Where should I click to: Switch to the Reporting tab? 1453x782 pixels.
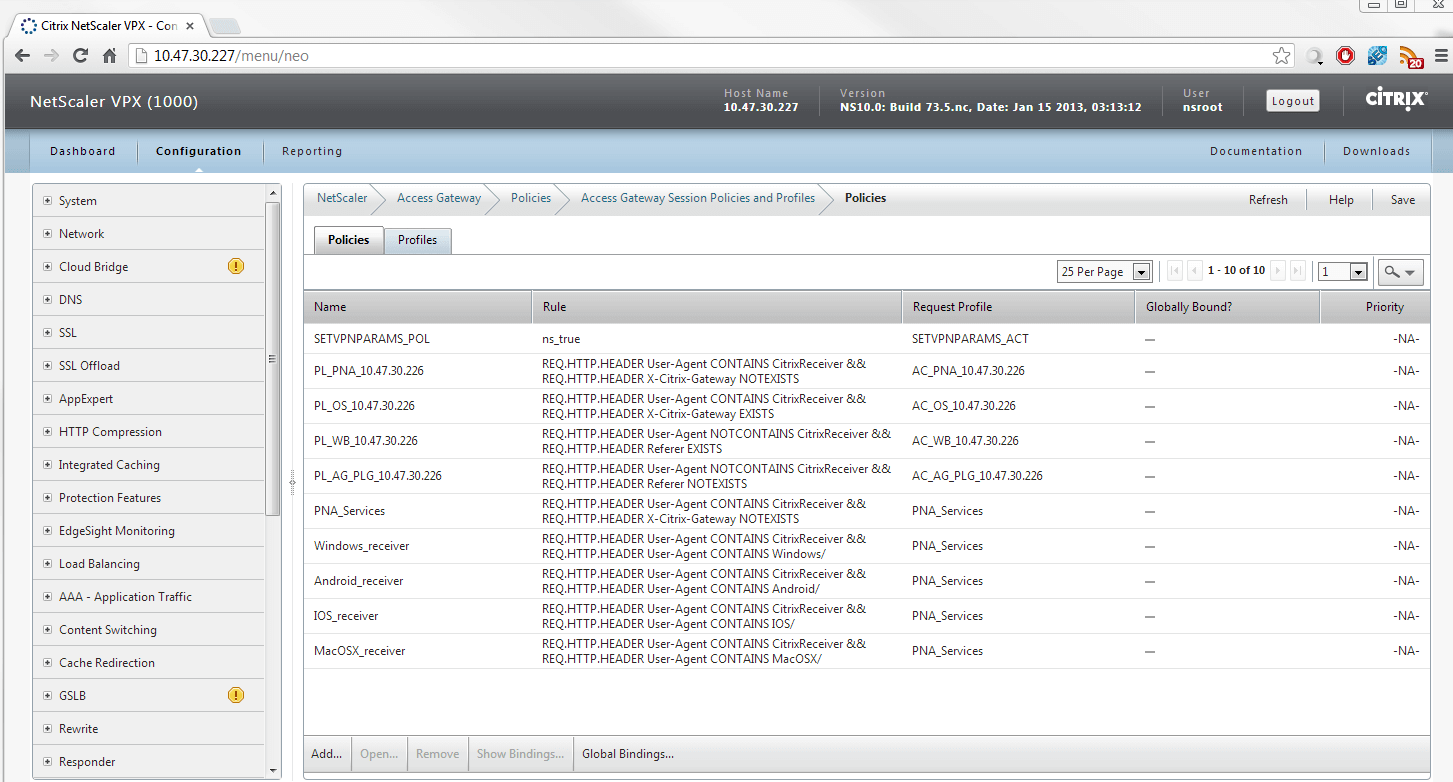click(312, 151)
